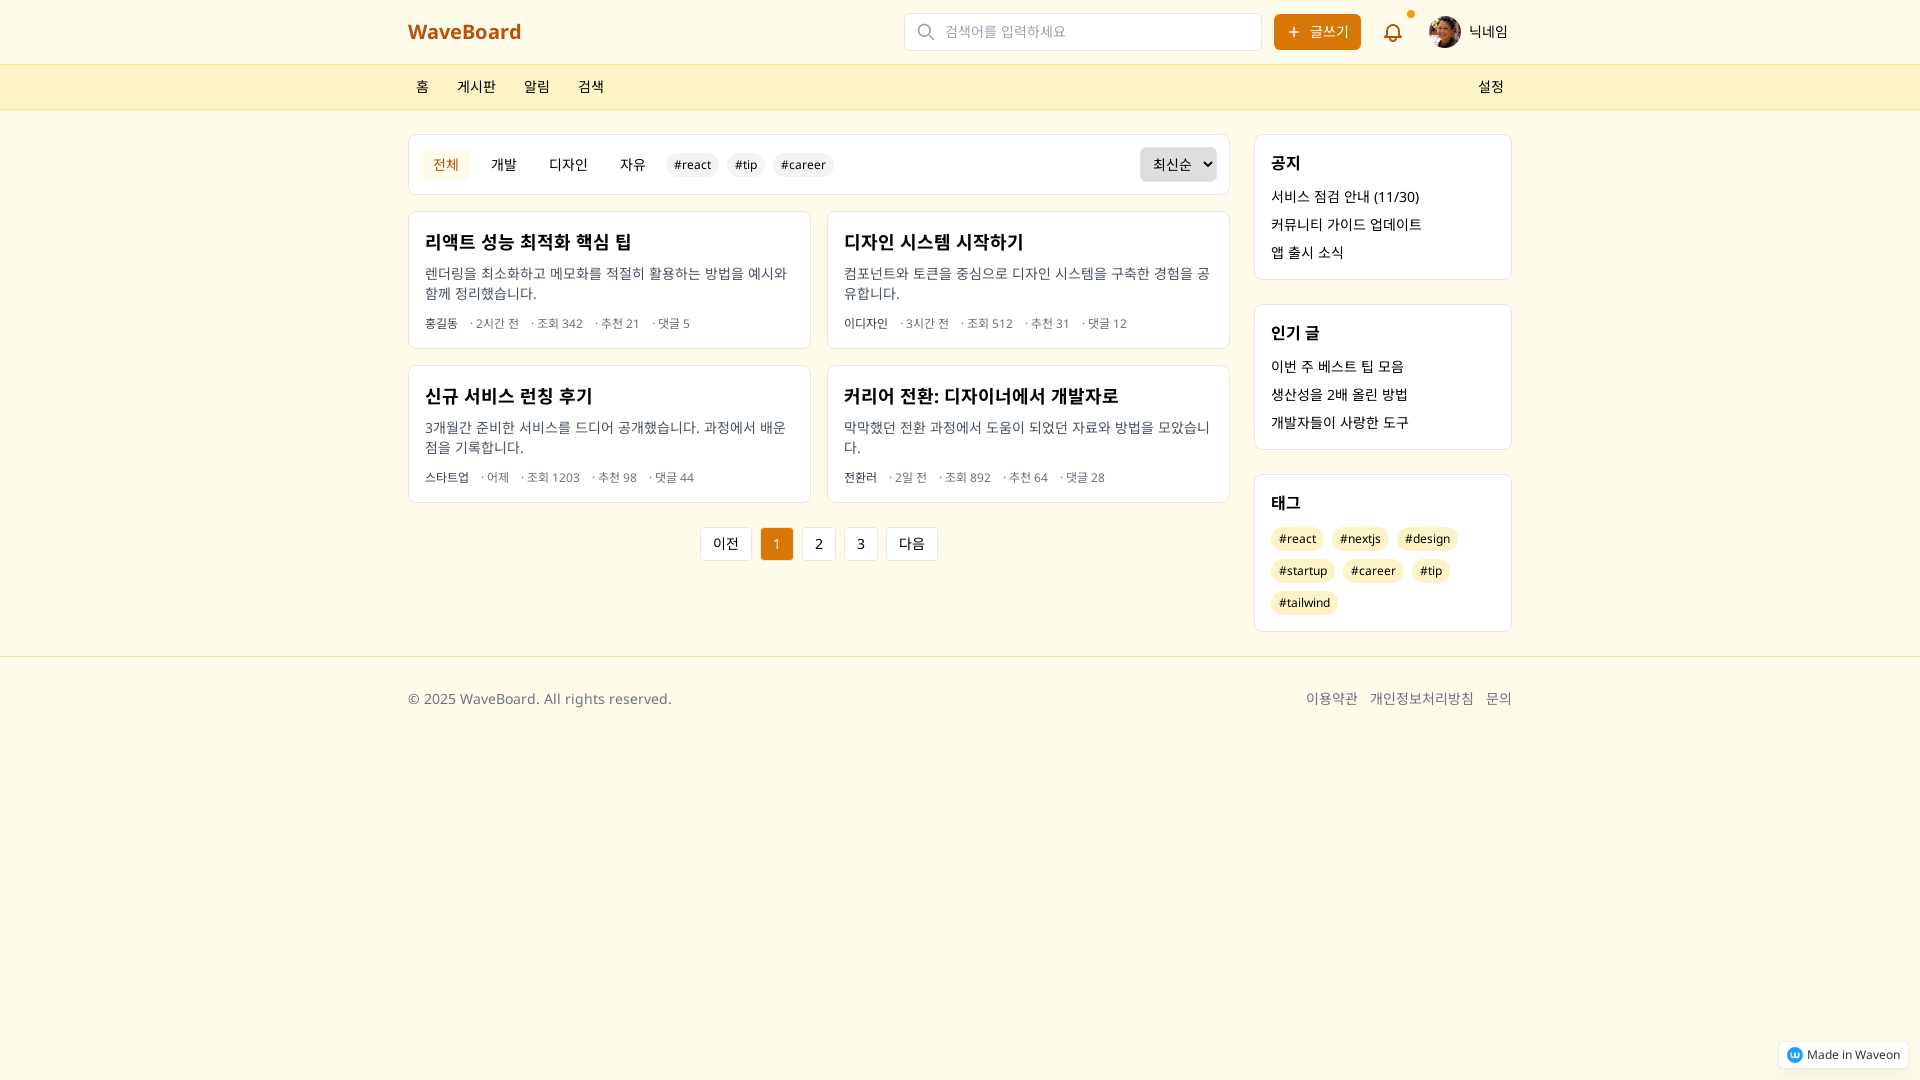The width and height of the screenshot is (1920, 1080).
Task: Switch to the 디자인 tab
Action: click(568, 164)
